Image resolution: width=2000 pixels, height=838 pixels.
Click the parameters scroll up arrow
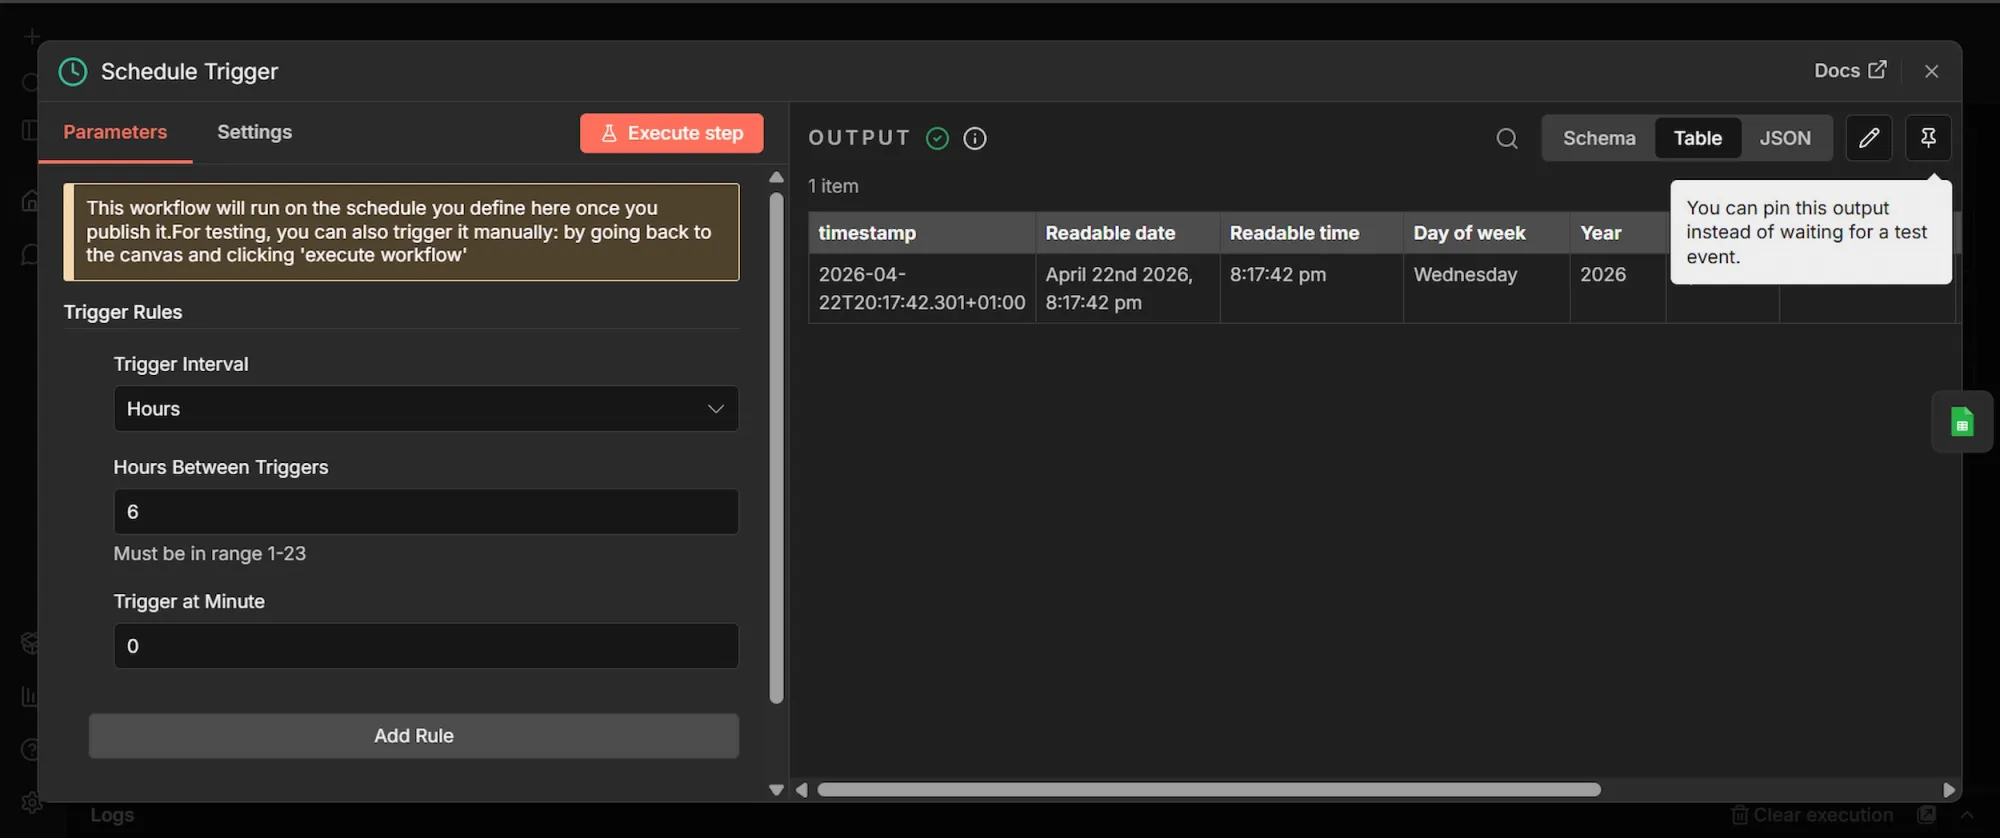[x=776, y=177]
